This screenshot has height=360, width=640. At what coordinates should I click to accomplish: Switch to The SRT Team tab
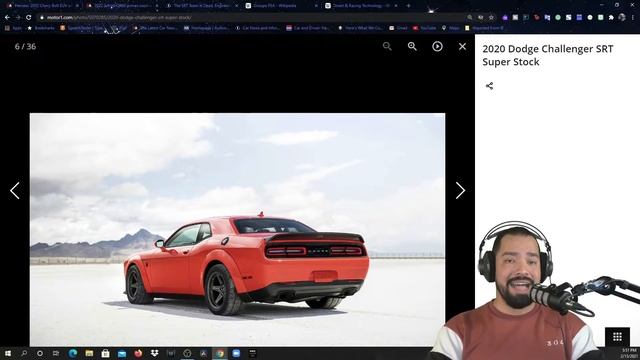click(x=201, y=6)
